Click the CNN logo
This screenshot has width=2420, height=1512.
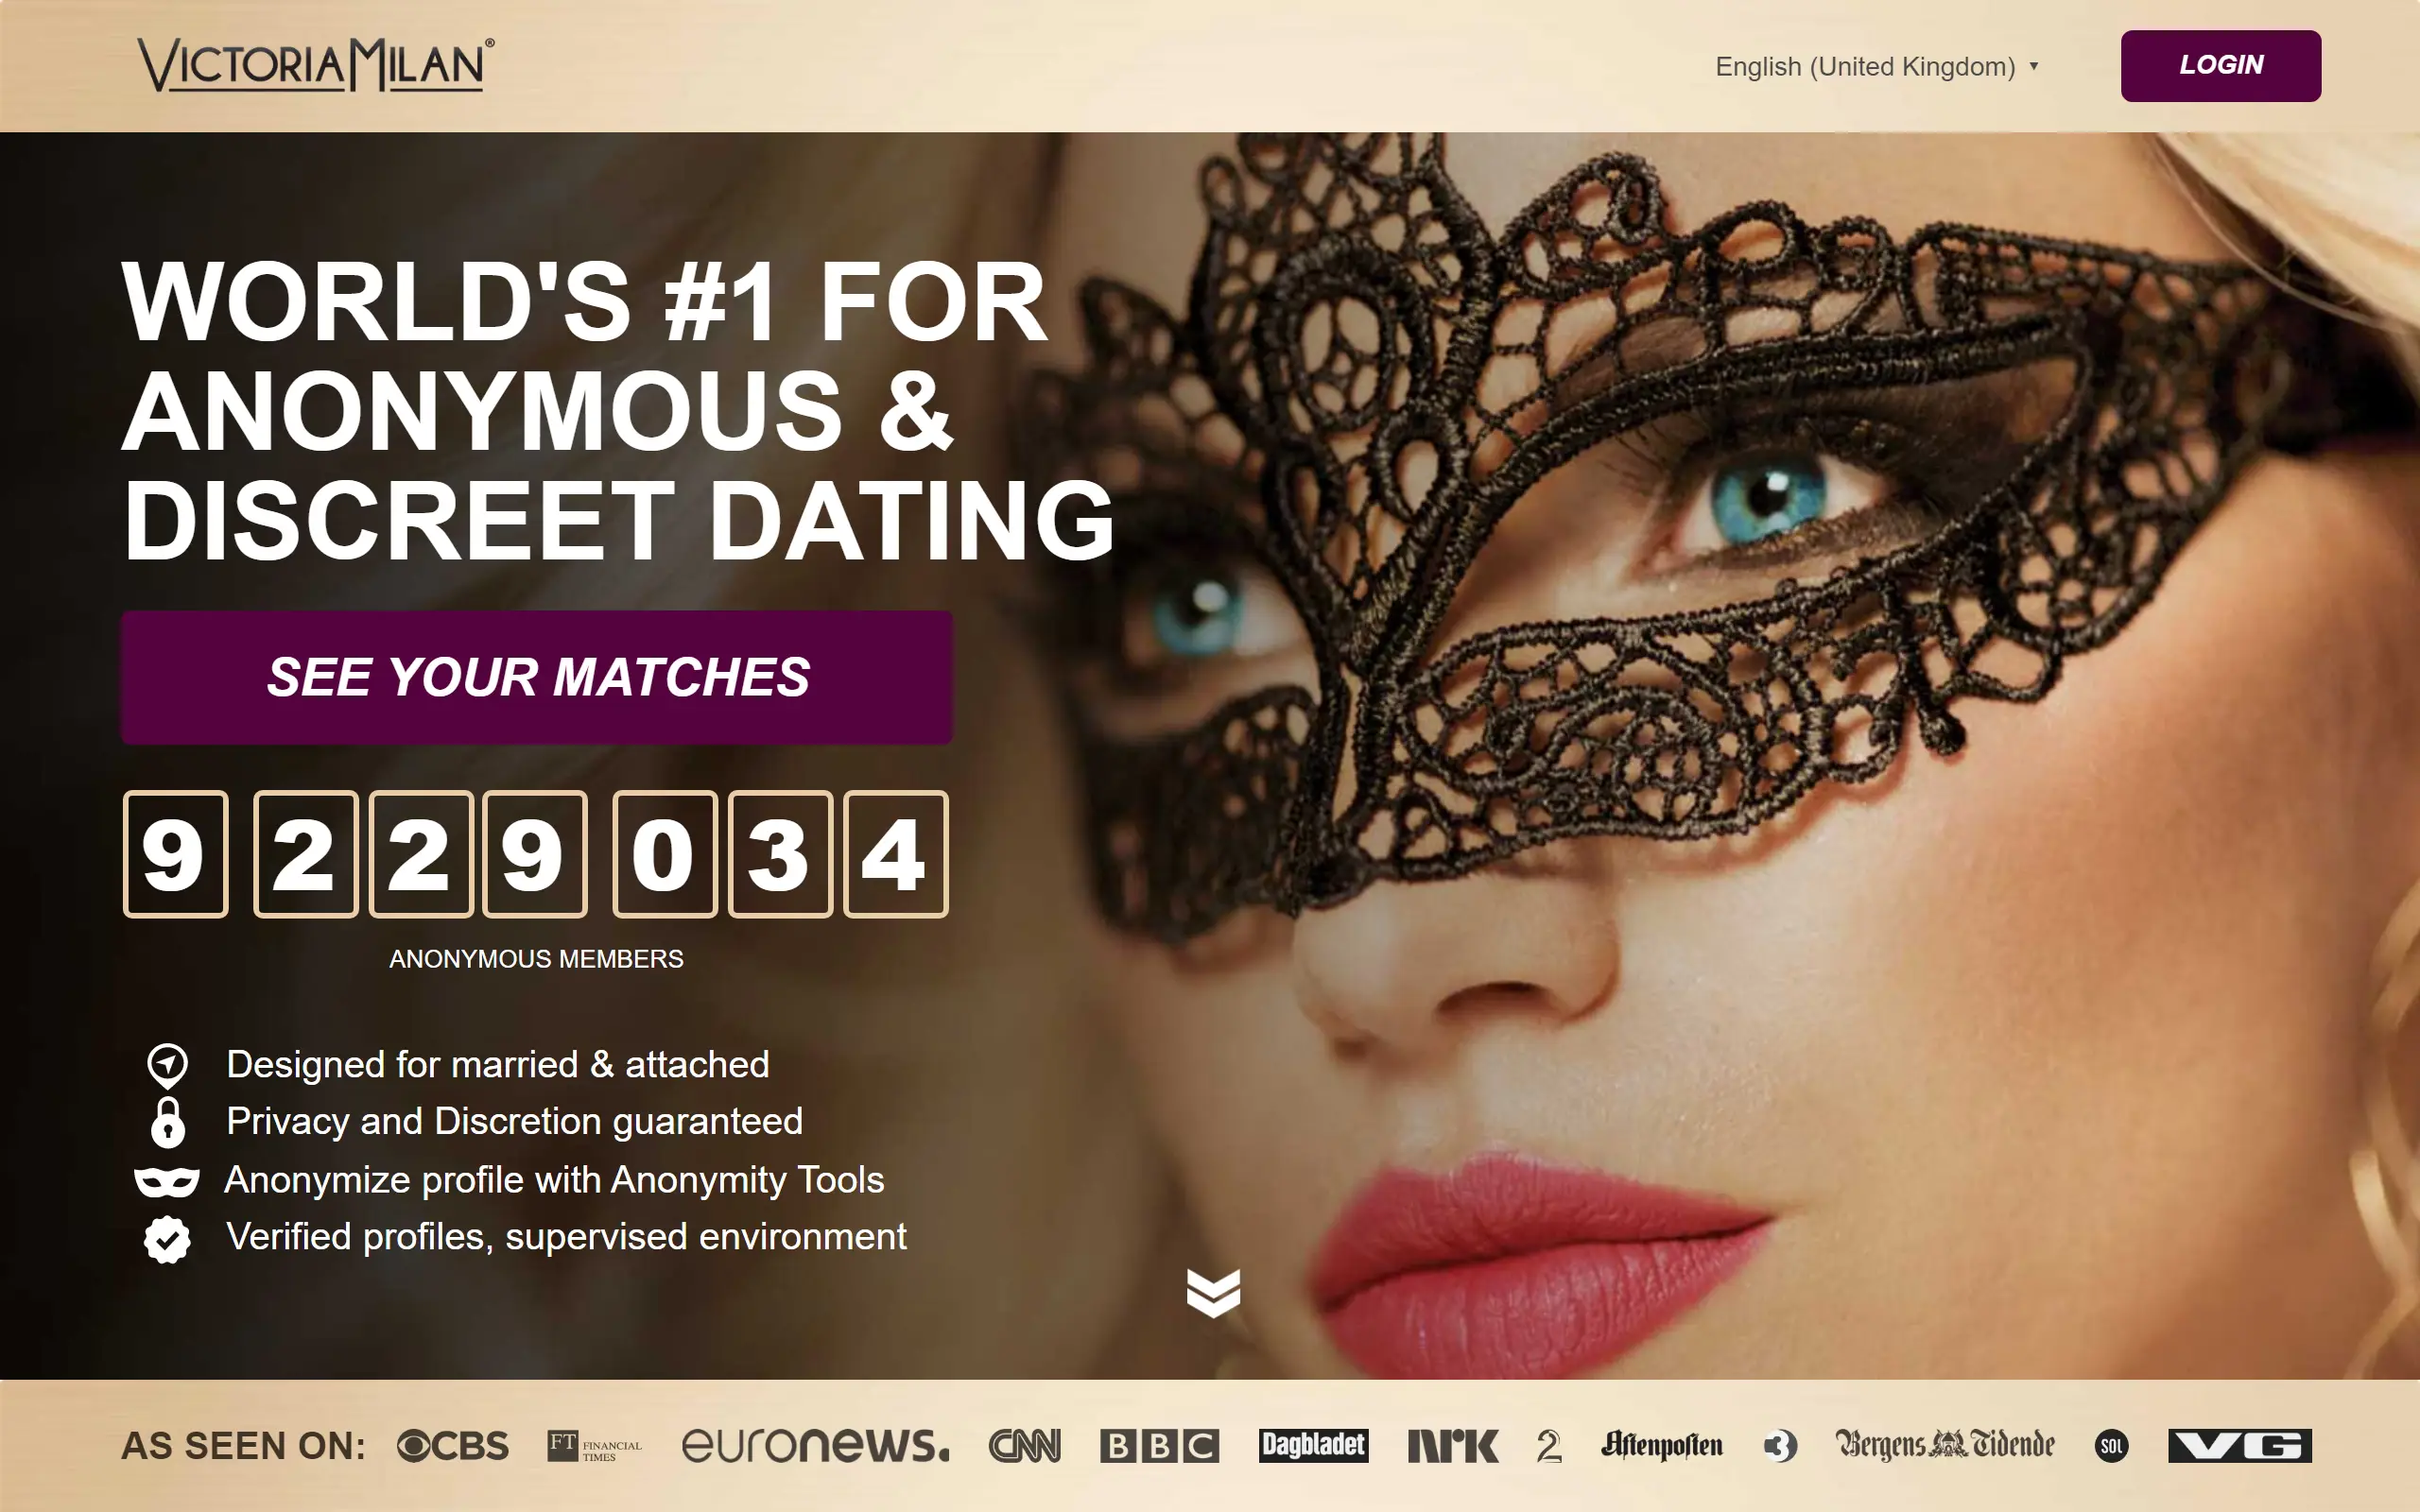[x=1024, y=1445]
